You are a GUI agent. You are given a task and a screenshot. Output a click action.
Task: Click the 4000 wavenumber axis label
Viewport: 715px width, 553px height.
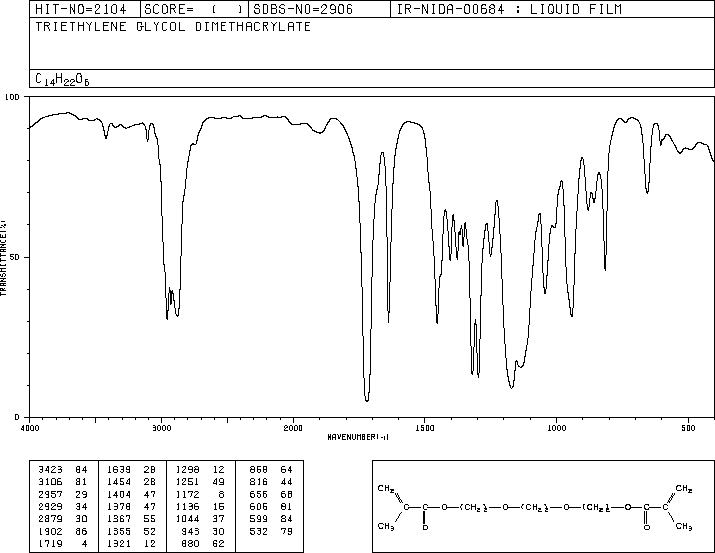click(30, 428)
